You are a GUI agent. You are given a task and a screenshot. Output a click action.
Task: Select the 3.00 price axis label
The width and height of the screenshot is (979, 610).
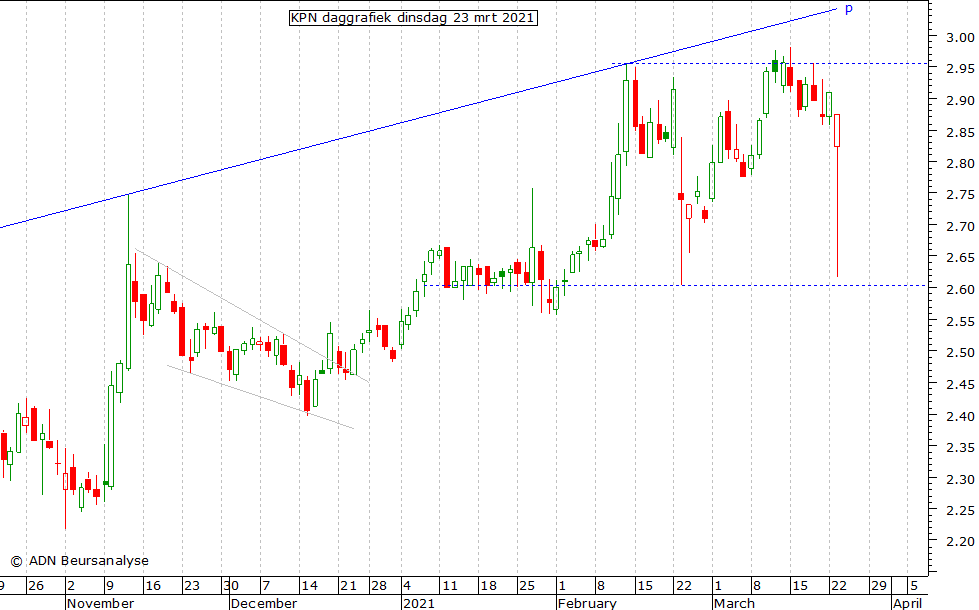point(960,37)
